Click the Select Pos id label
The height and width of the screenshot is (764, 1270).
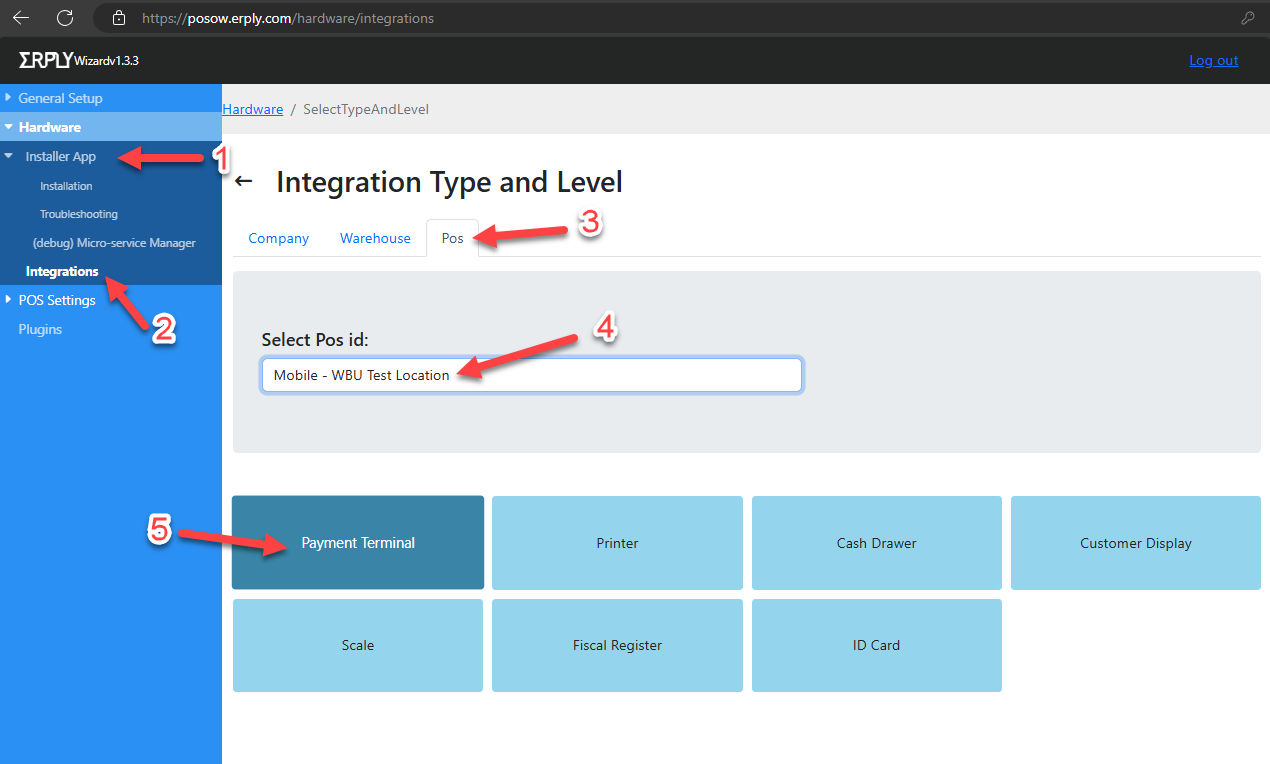[315, 340]
